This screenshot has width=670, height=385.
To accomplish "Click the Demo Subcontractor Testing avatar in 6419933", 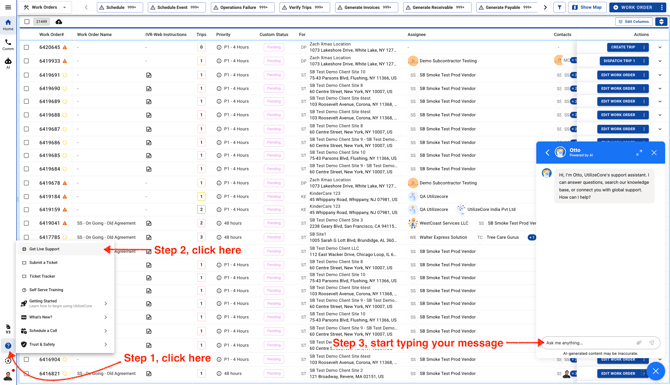I will 412,61.
